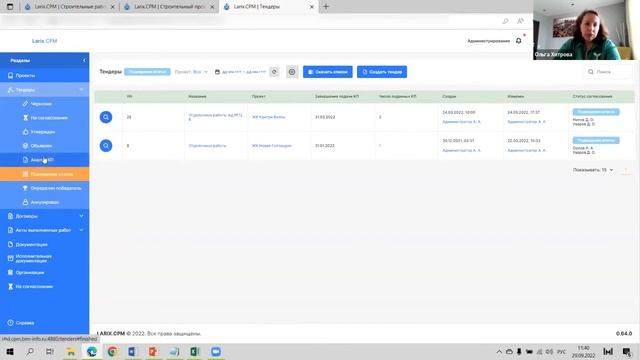Collapse the Разделы sidebar panel

[84, 60]
